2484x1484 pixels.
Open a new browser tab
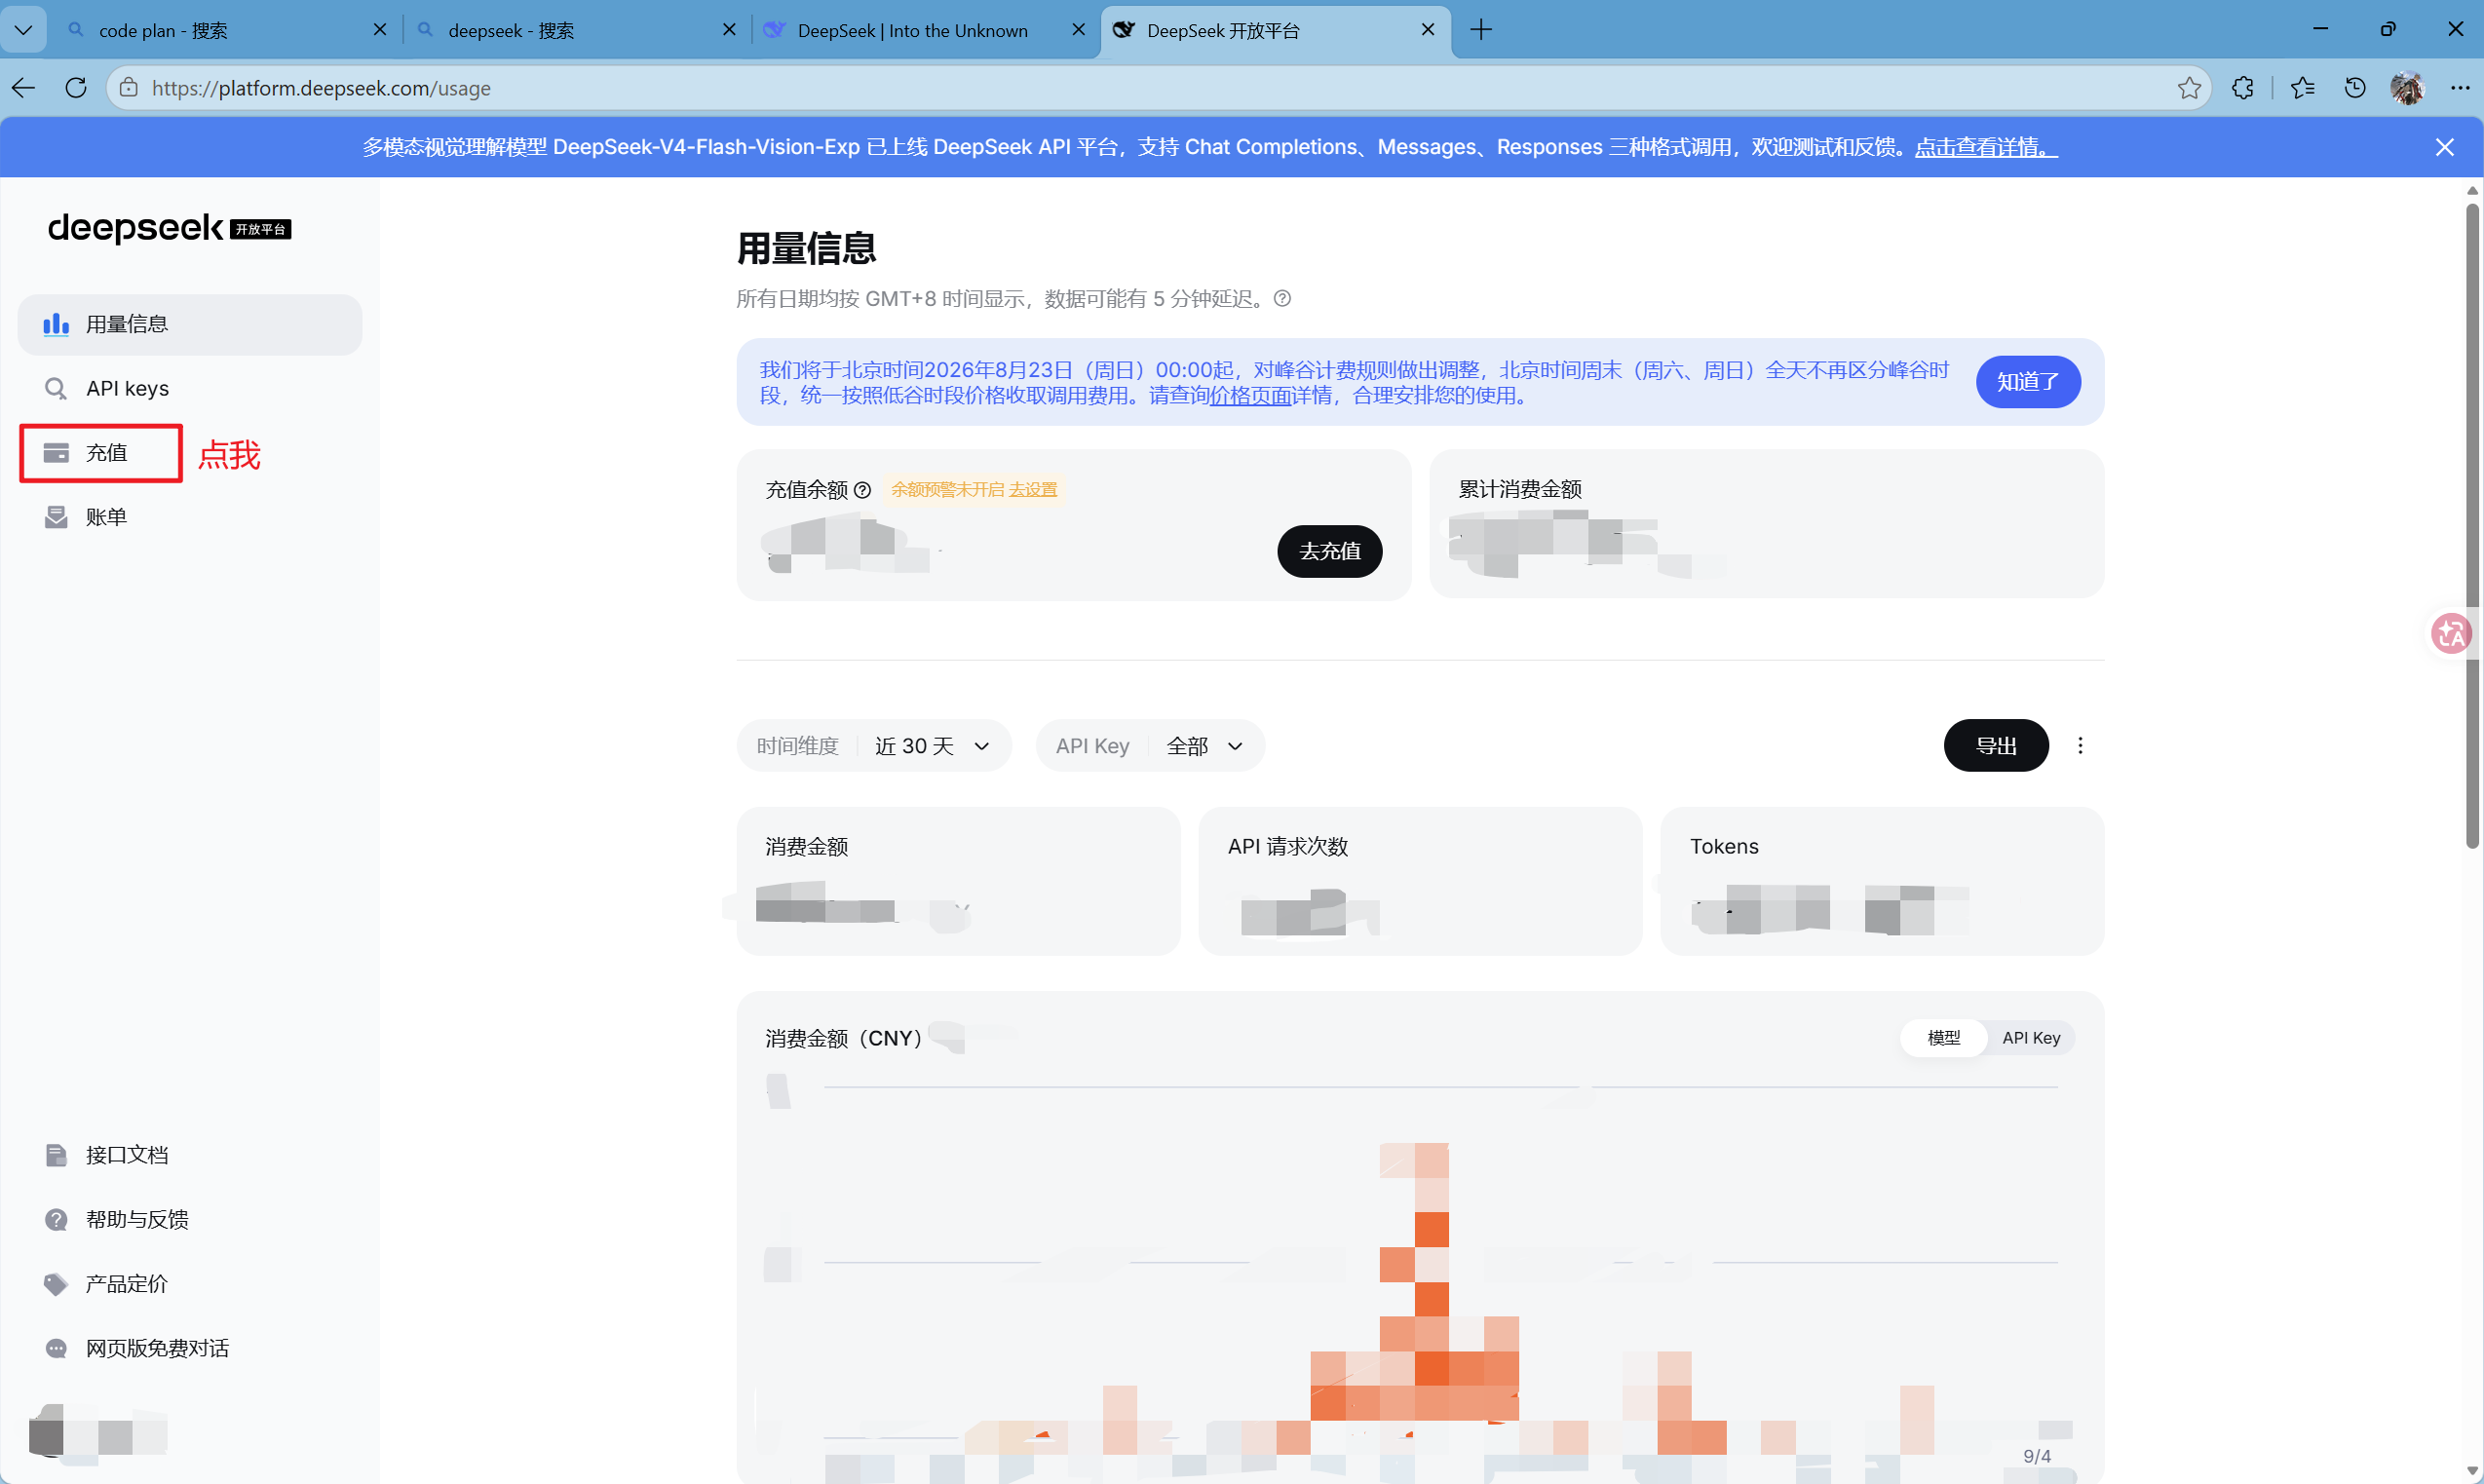coord(1481,30)
